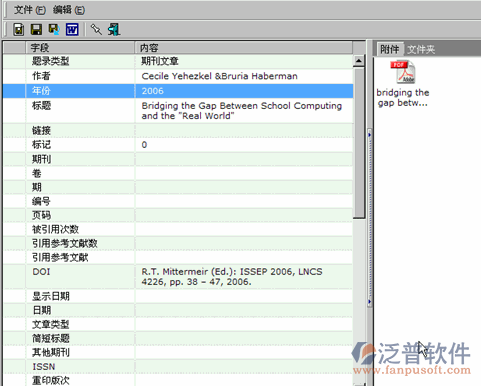Click the 标题 content cell Bridging the Gap
Viewport: 481px width, 386px height.
(x=244, y=111)
